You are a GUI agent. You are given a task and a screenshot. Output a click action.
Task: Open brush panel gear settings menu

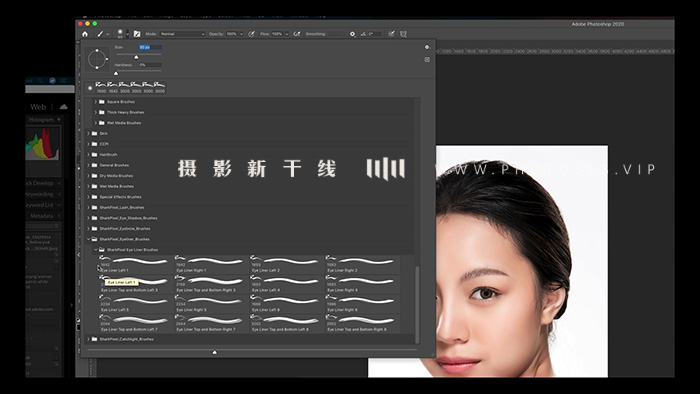[427, 47]
